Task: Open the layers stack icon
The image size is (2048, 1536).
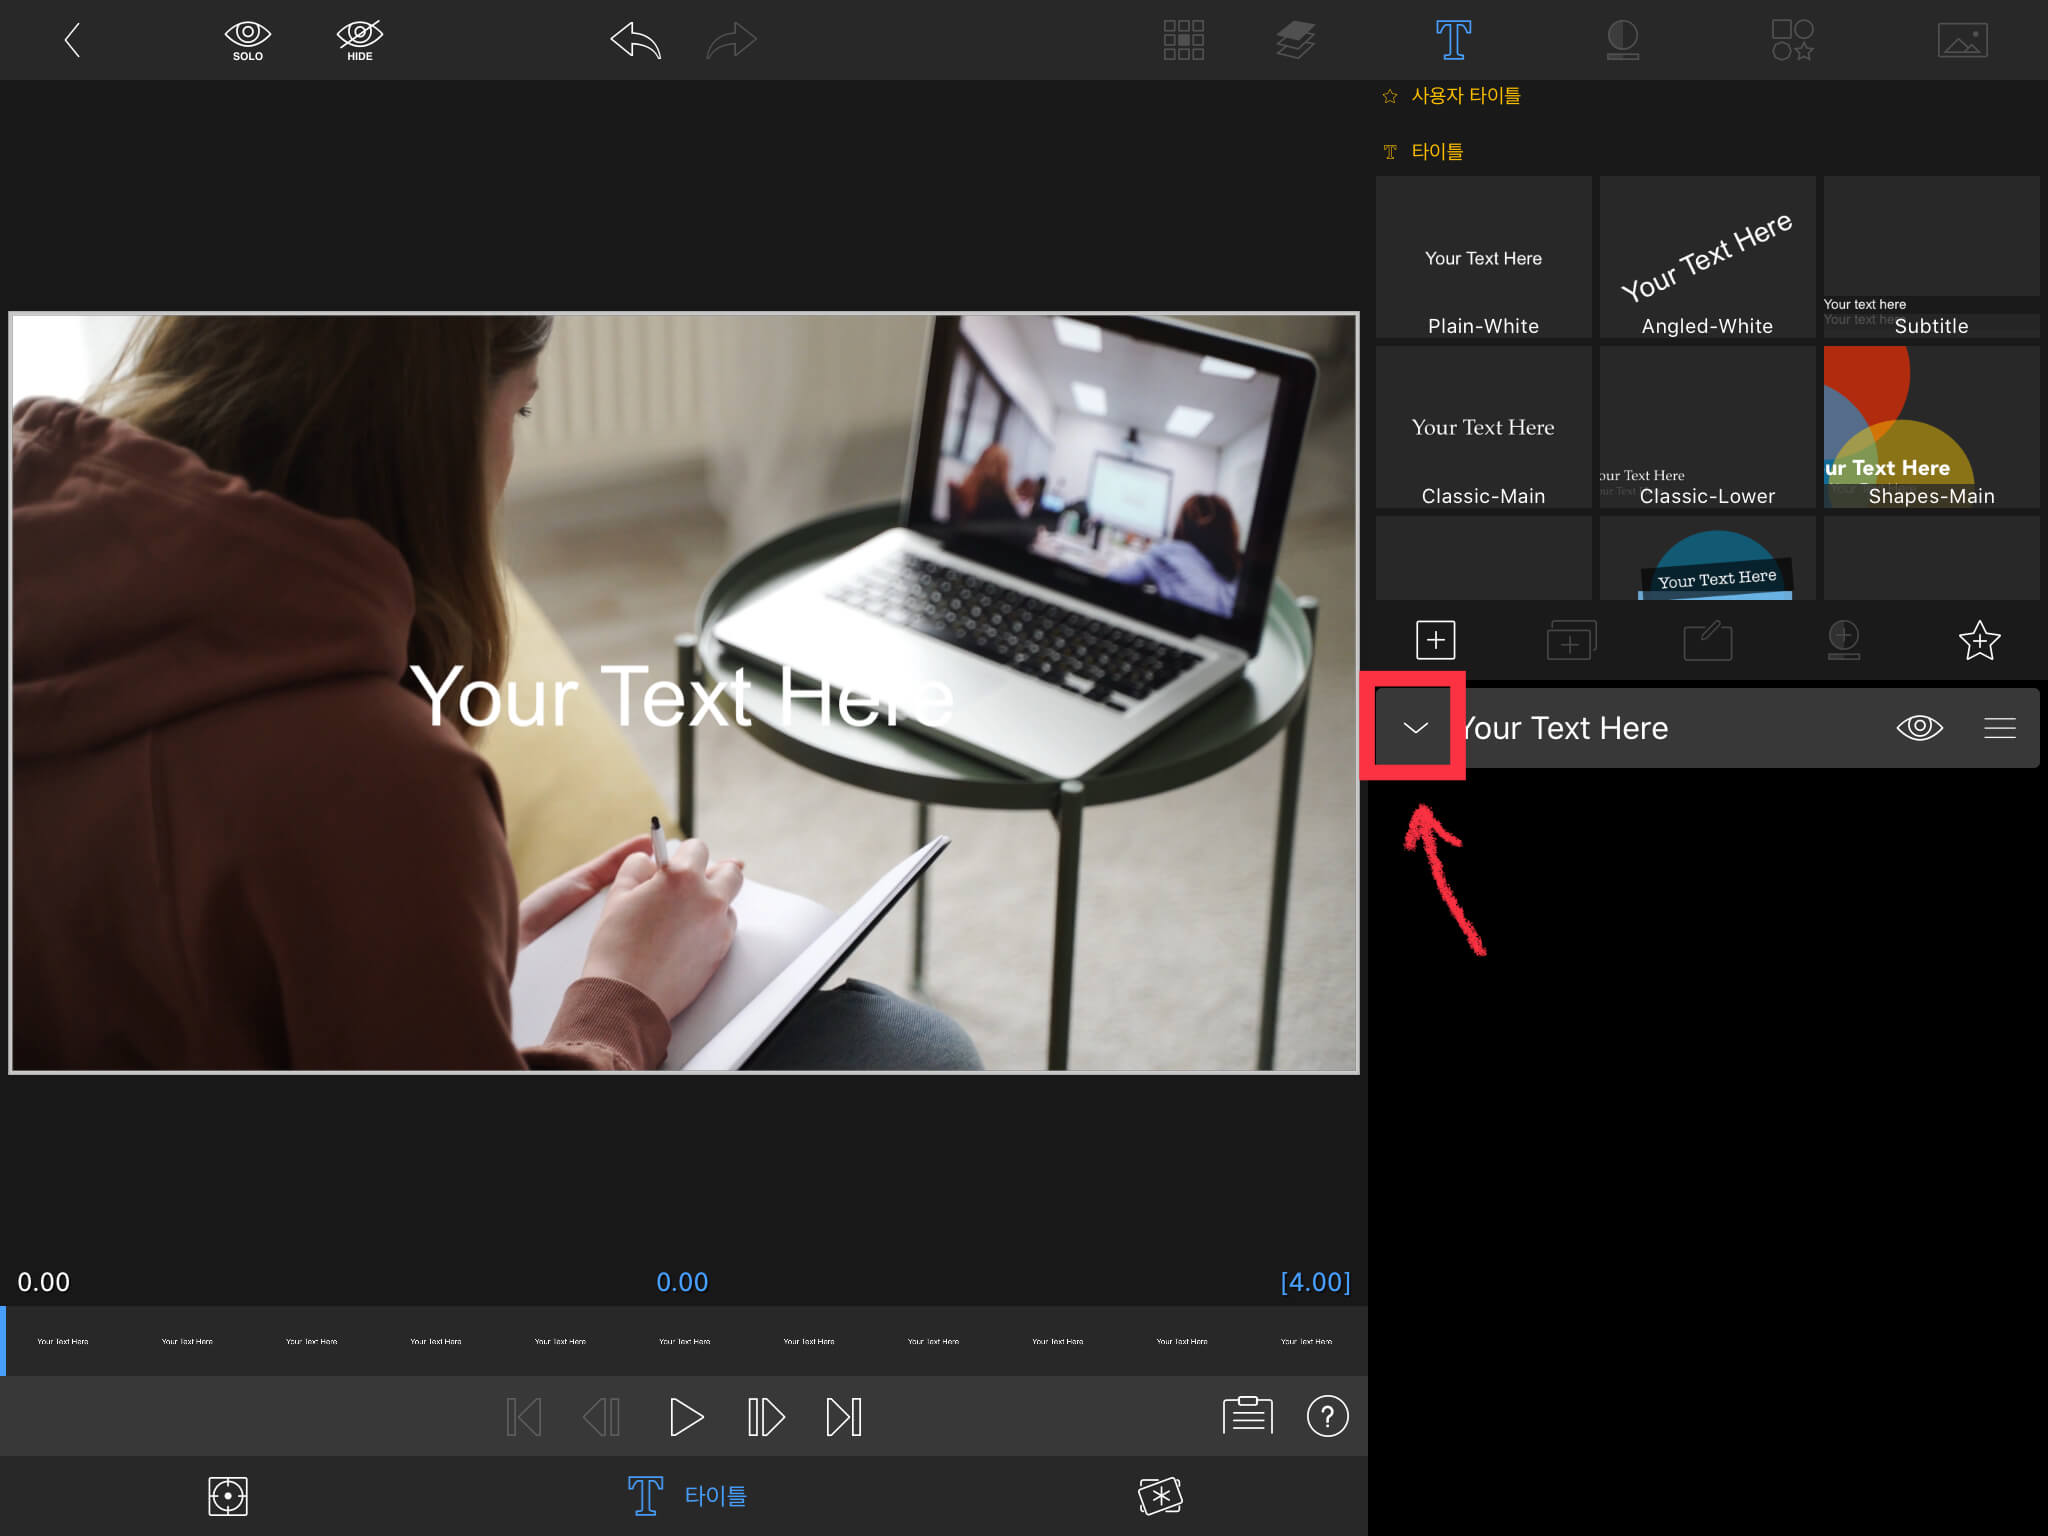Action: tap(1295, 41)
